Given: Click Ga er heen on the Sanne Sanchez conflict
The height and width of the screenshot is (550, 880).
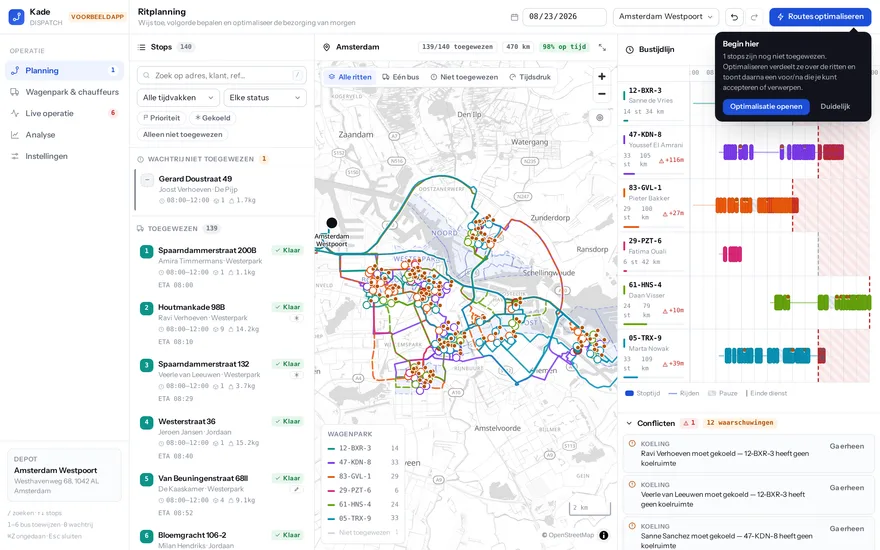Looking at the screenshot, I should (846, 529).
